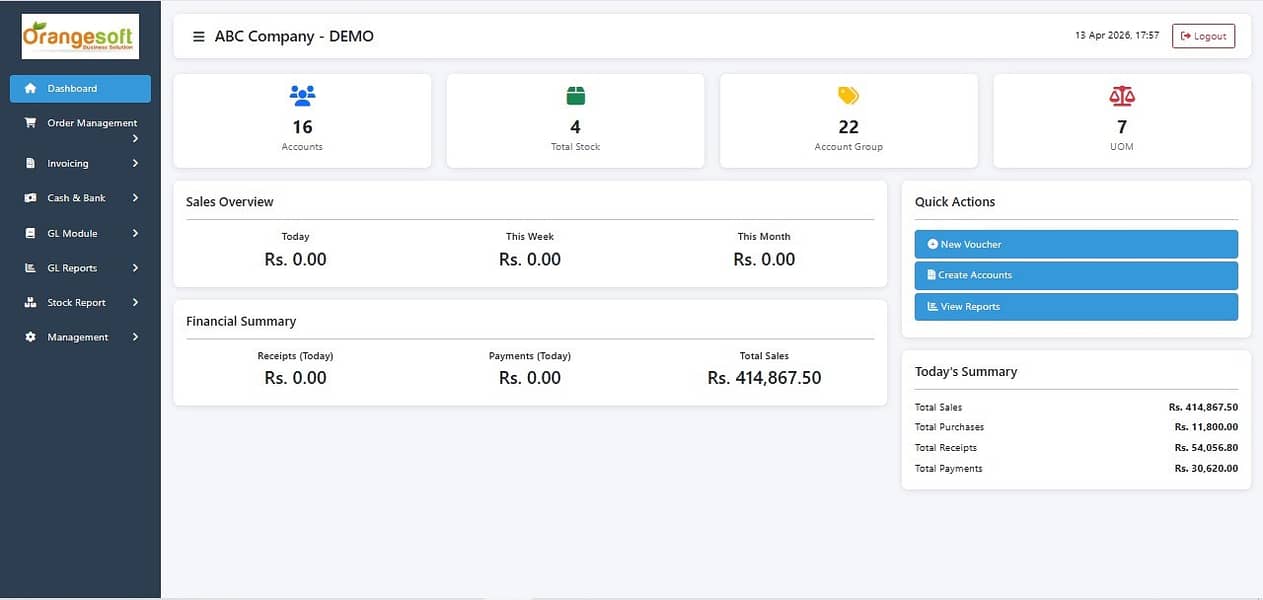Expand the Stock Report chevron
Viewport: 1263px width, 600px height.
tap(135, 302)
